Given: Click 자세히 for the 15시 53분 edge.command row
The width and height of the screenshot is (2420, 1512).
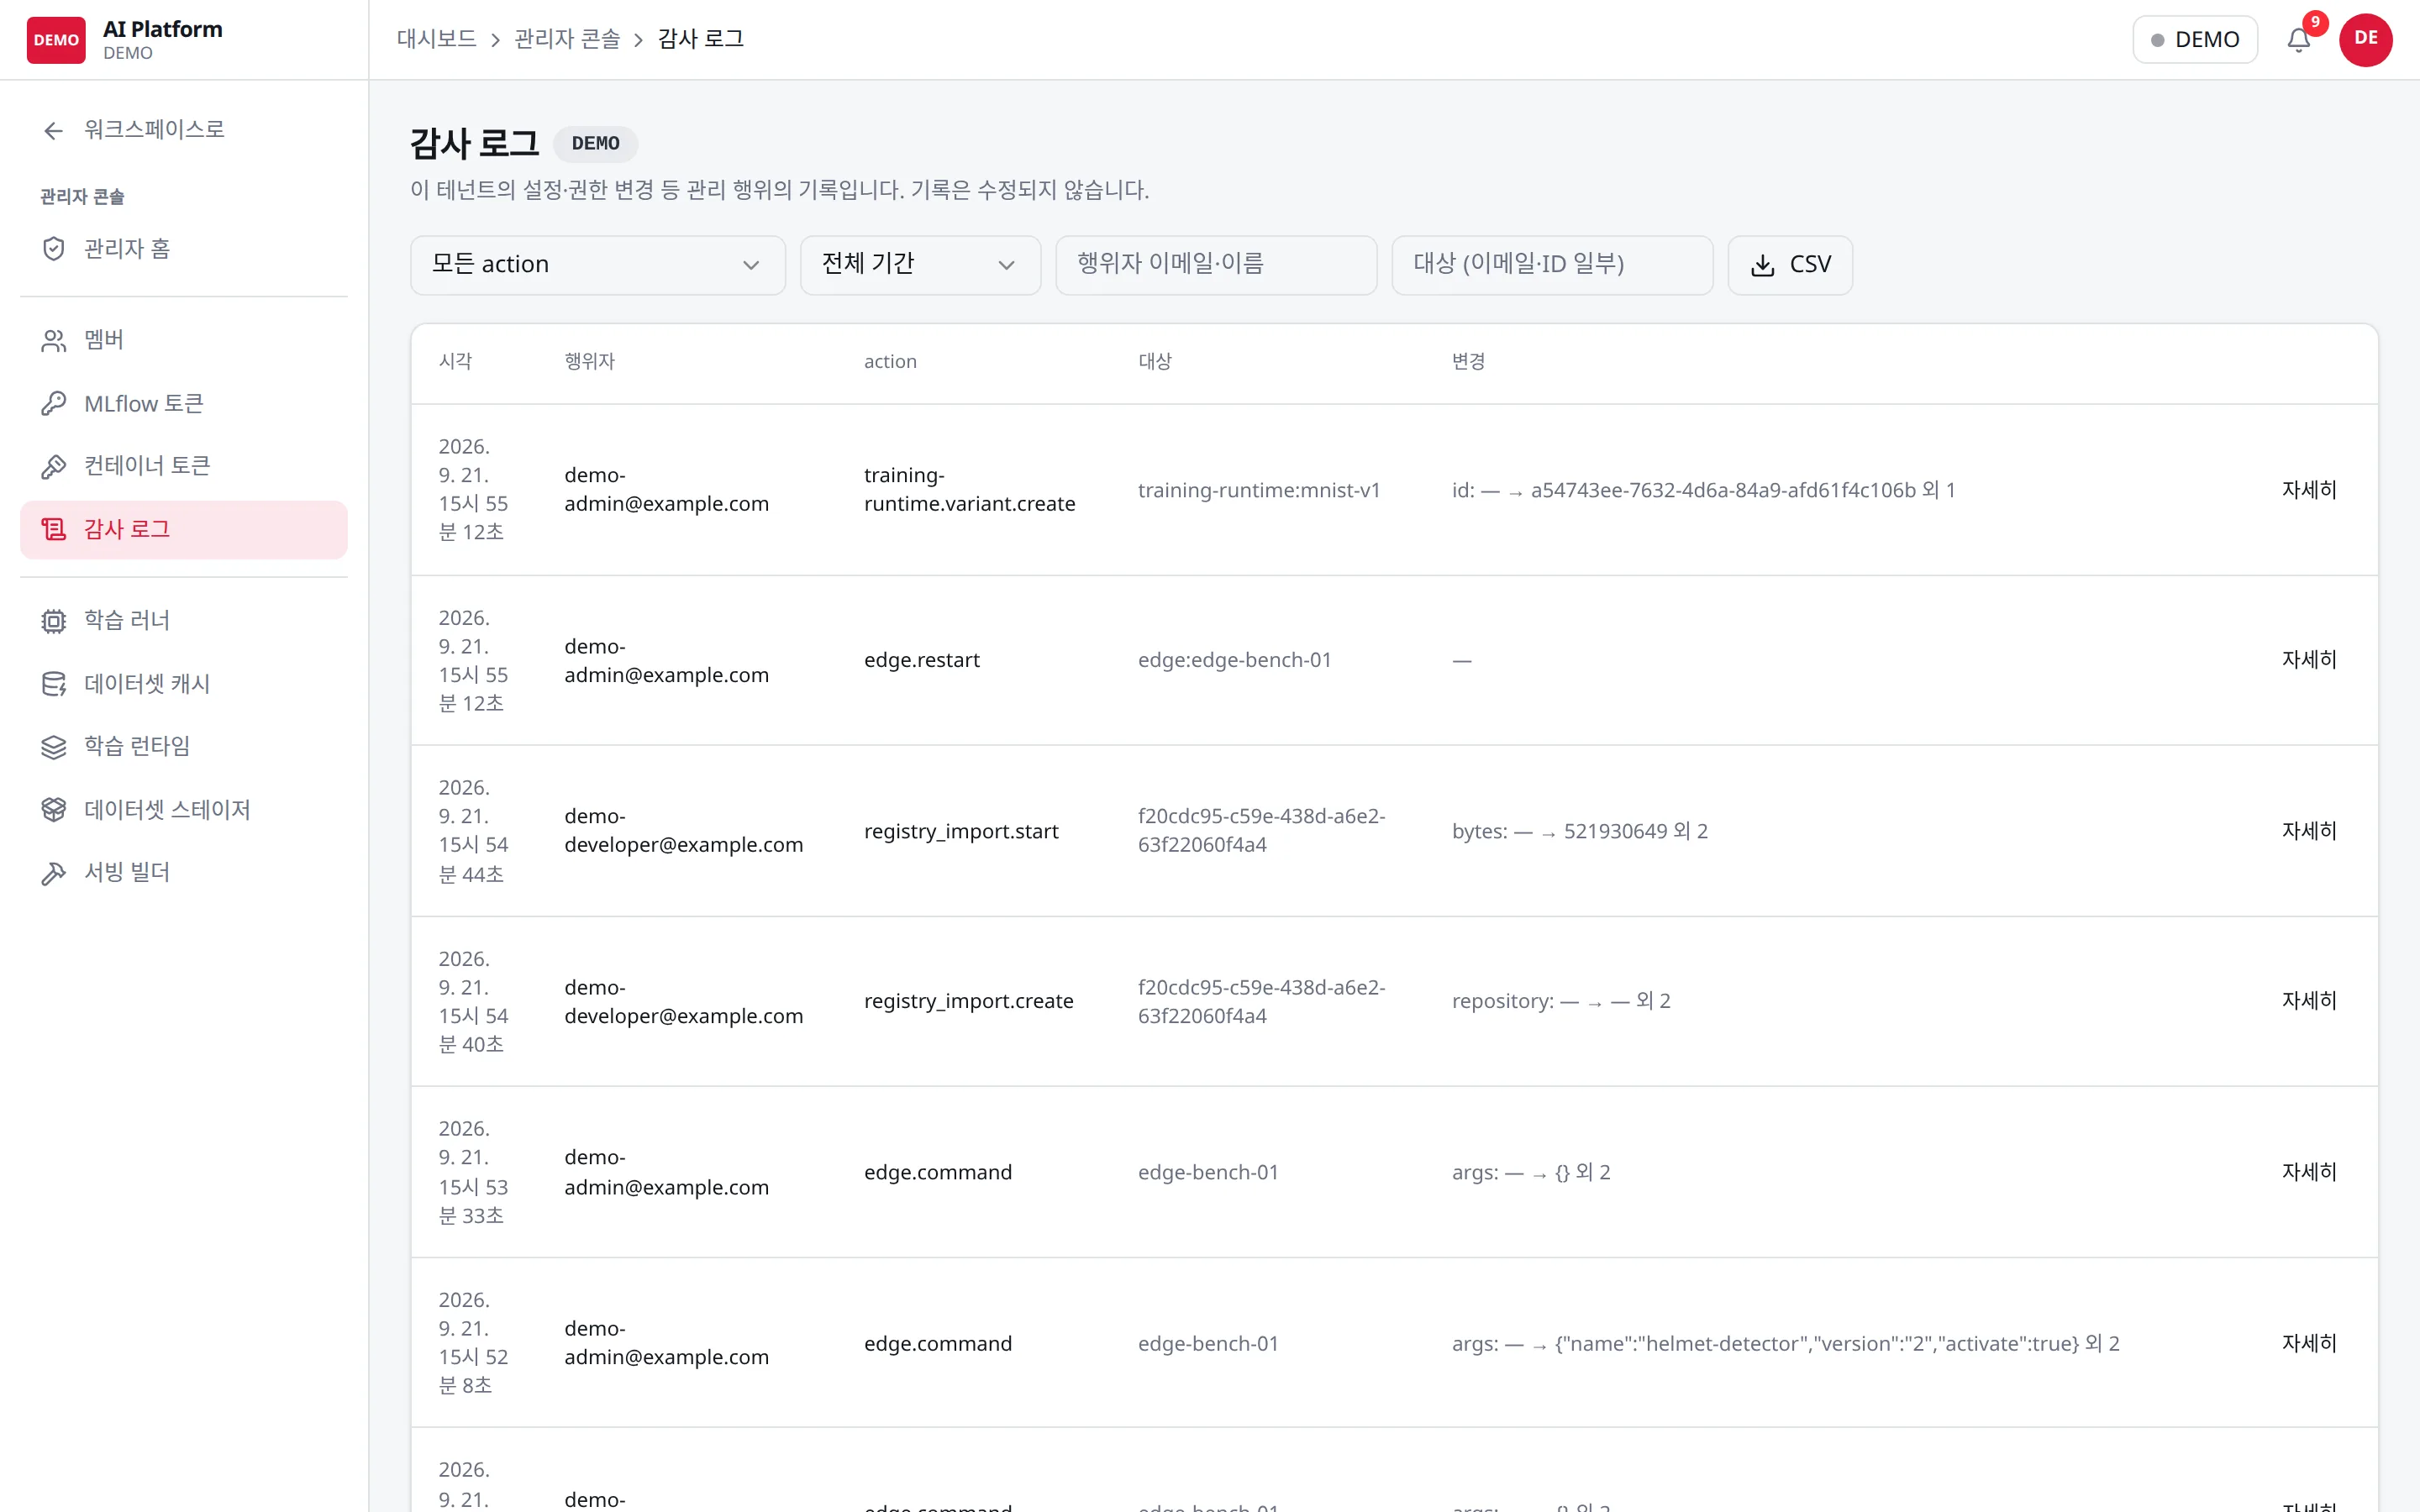Looking at the screenshot, I should point(2309,1172).
